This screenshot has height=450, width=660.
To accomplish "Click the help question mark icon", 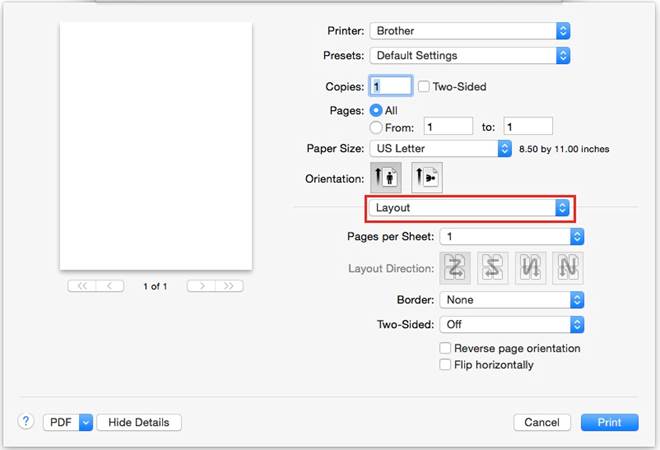I will (x=26, y=422).
